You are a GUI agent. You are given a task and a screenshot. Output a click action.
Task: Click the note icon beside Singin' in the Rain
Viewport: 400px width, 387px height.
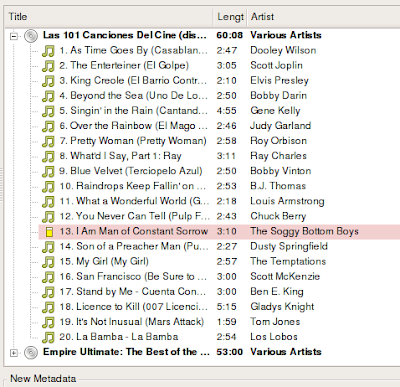(x=48, y=111)
